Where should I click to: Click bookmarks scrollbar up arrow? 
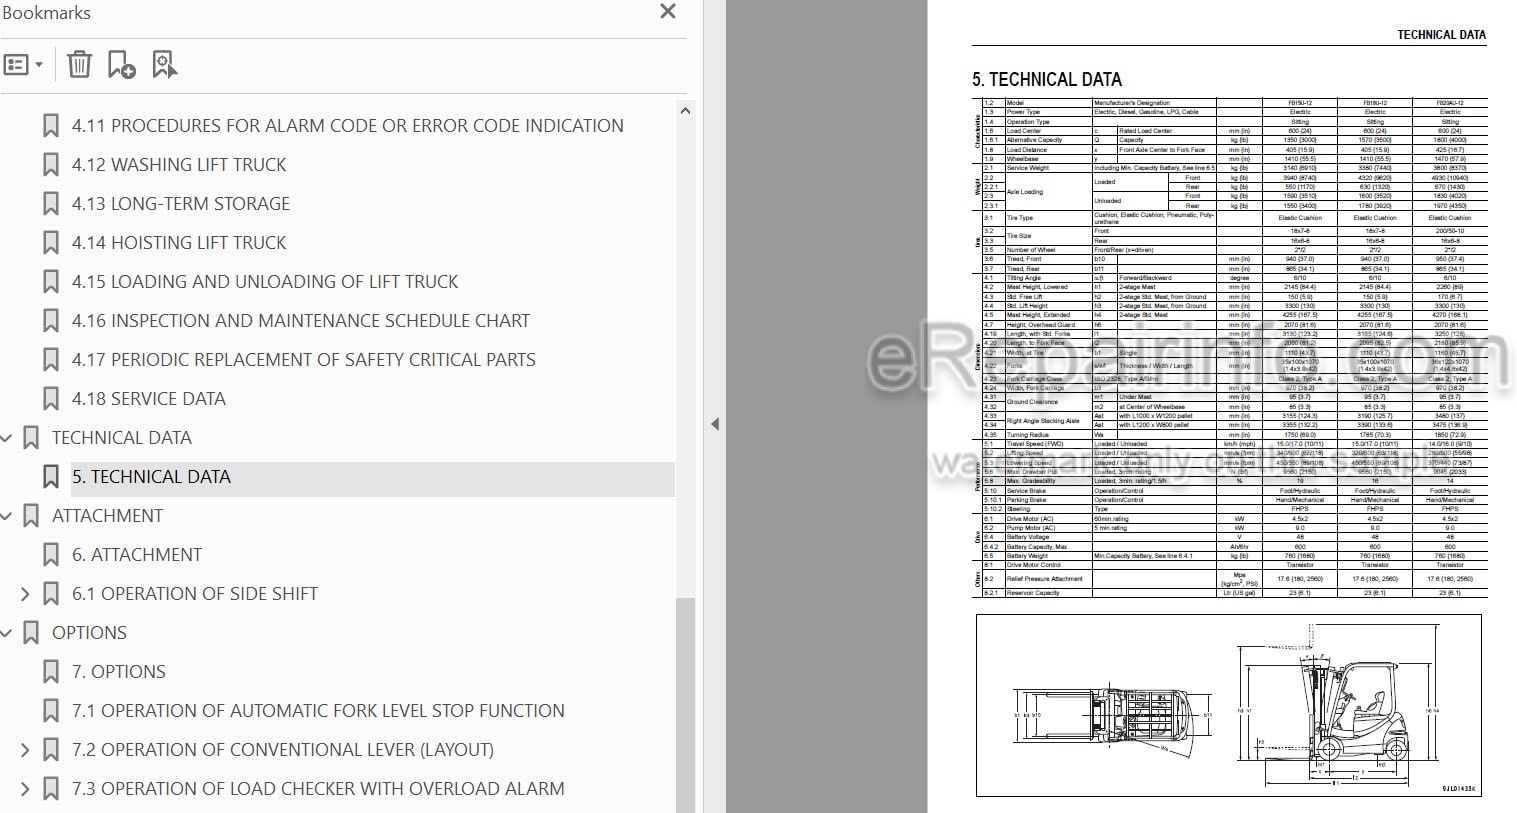click(685, 111)
